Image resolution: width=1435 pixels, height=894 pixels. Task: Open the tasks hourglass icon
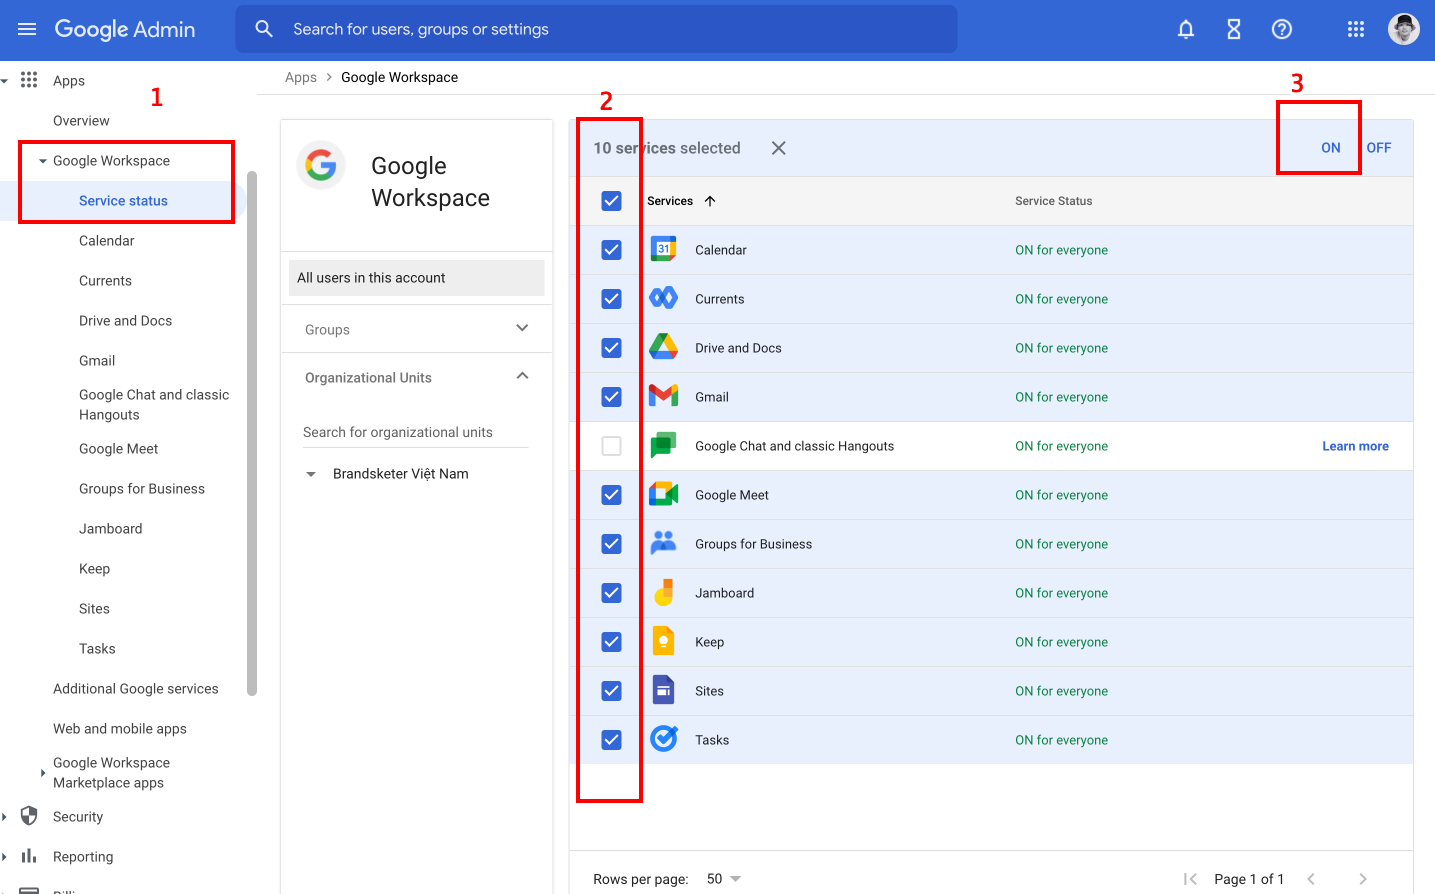(x=1234, y=30)
